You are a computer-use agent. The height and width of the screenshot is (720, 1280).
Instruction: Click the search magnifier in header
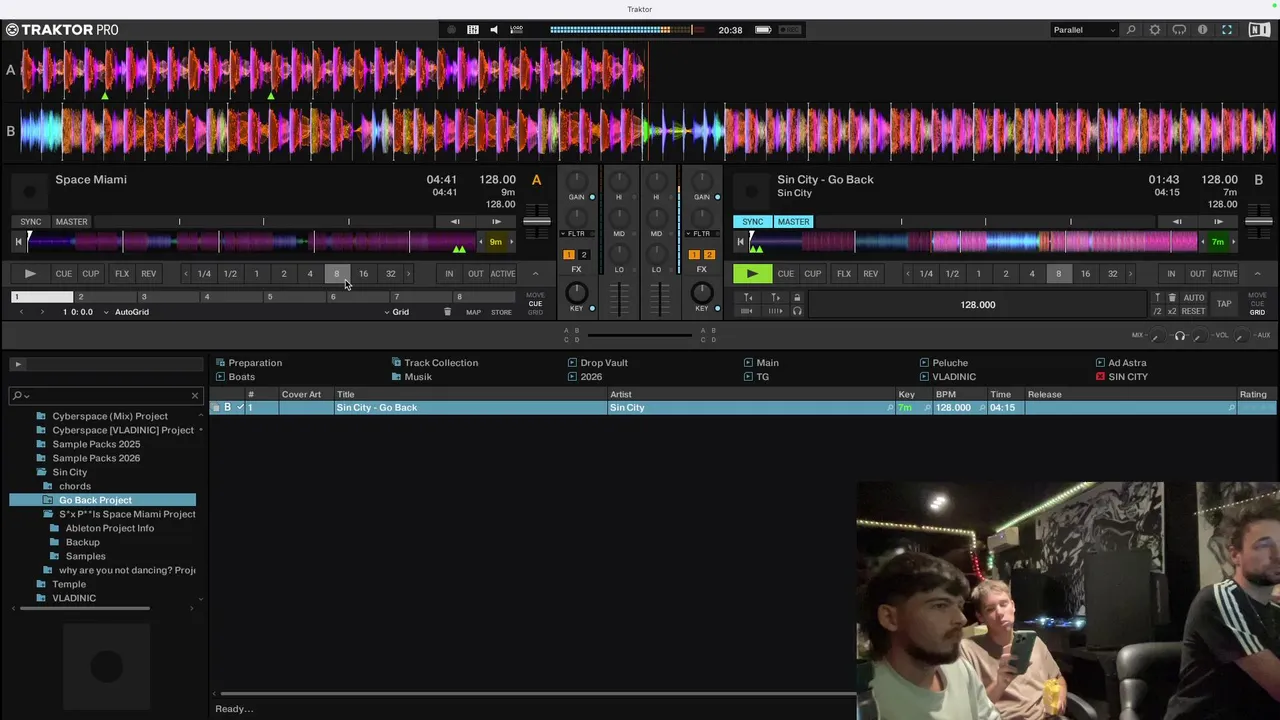(x=1131, y=30)
